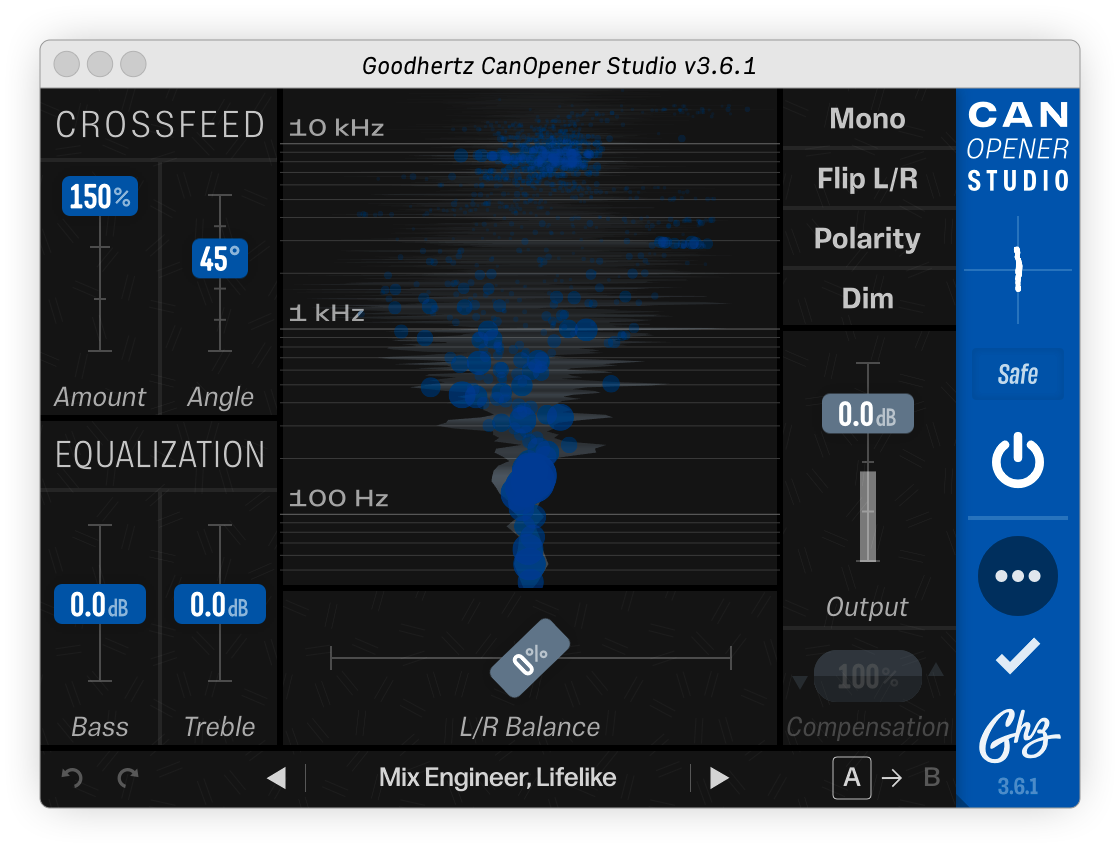Click the Ghz Goodhertz logo
The image size is (1120, 848).
click(x=1018, y=736)
